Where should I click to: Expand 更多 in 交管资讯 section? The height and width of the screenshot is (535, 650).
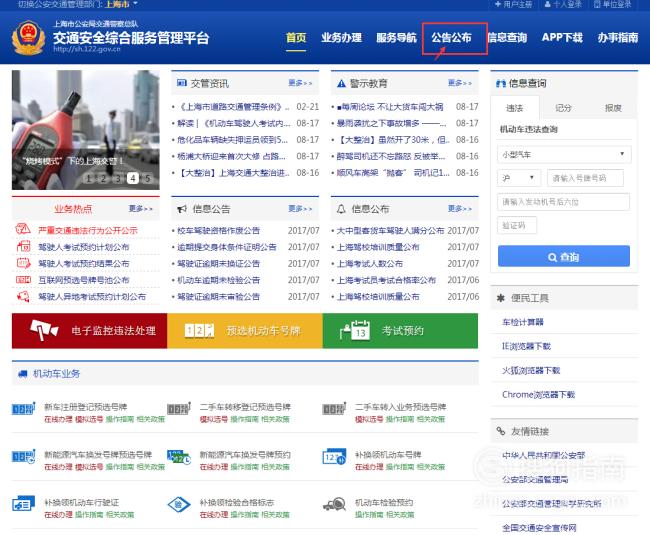coord(300,83)
